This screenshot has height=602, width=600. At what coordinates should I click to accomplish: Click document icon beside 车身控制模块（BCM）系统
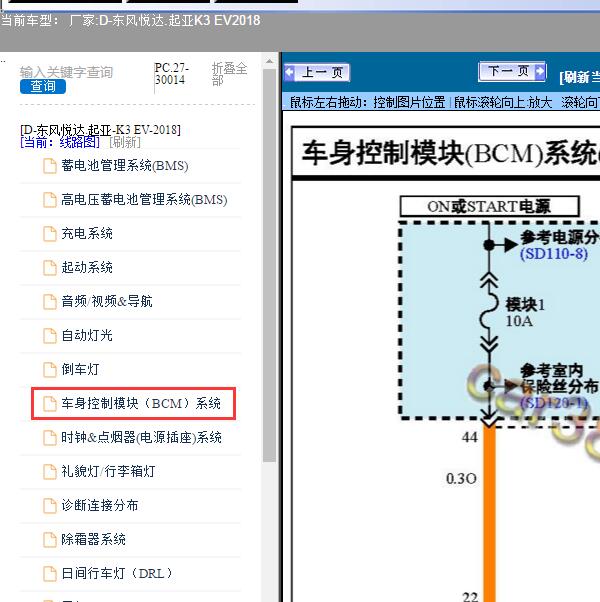click(50, 404)
